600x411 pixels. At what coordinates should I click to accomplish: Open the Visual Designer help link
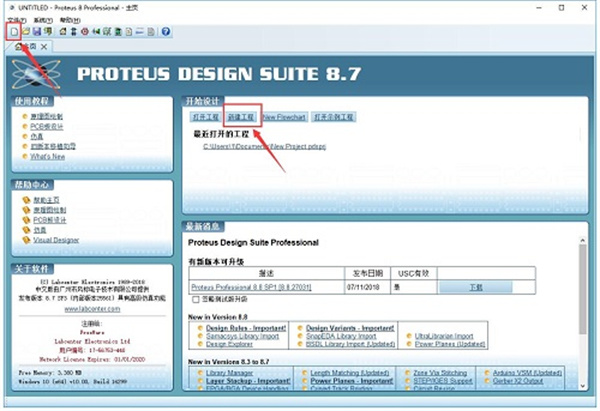[x=54, y=240]
